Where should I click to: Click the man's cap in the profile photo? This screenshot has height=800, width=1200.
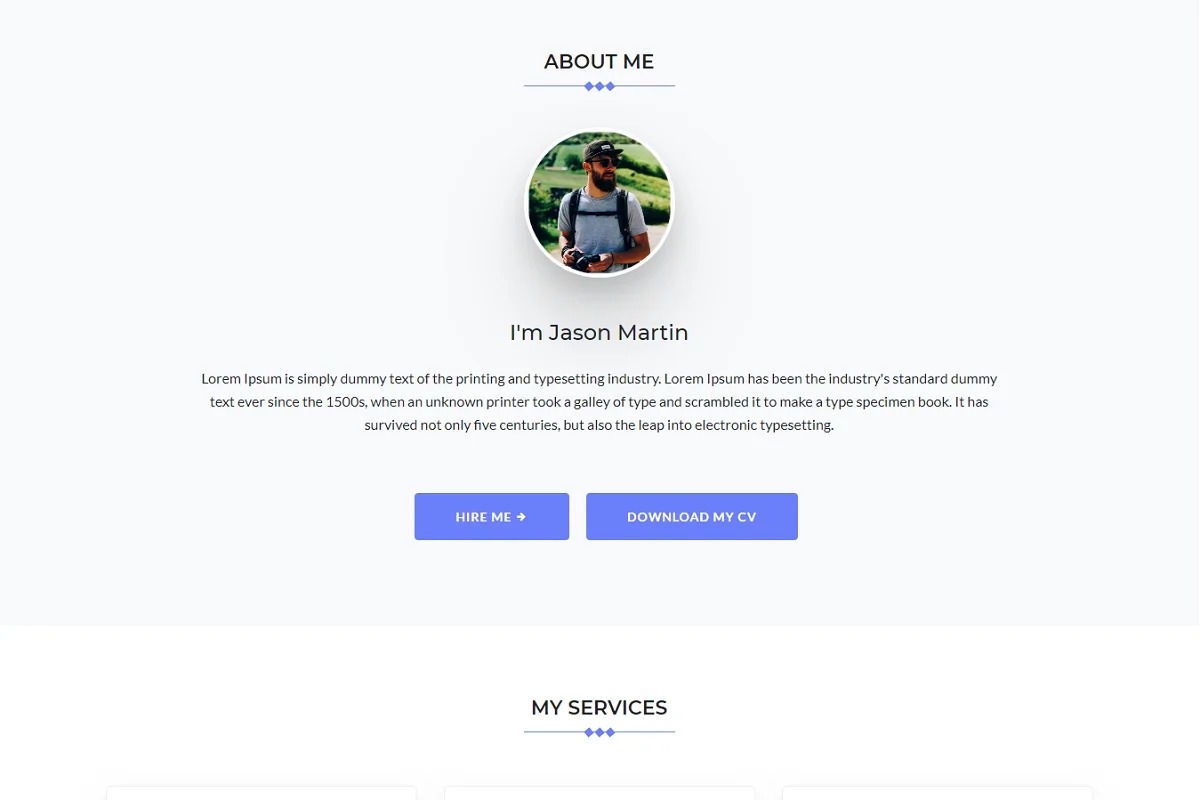(x=603, y=150)
